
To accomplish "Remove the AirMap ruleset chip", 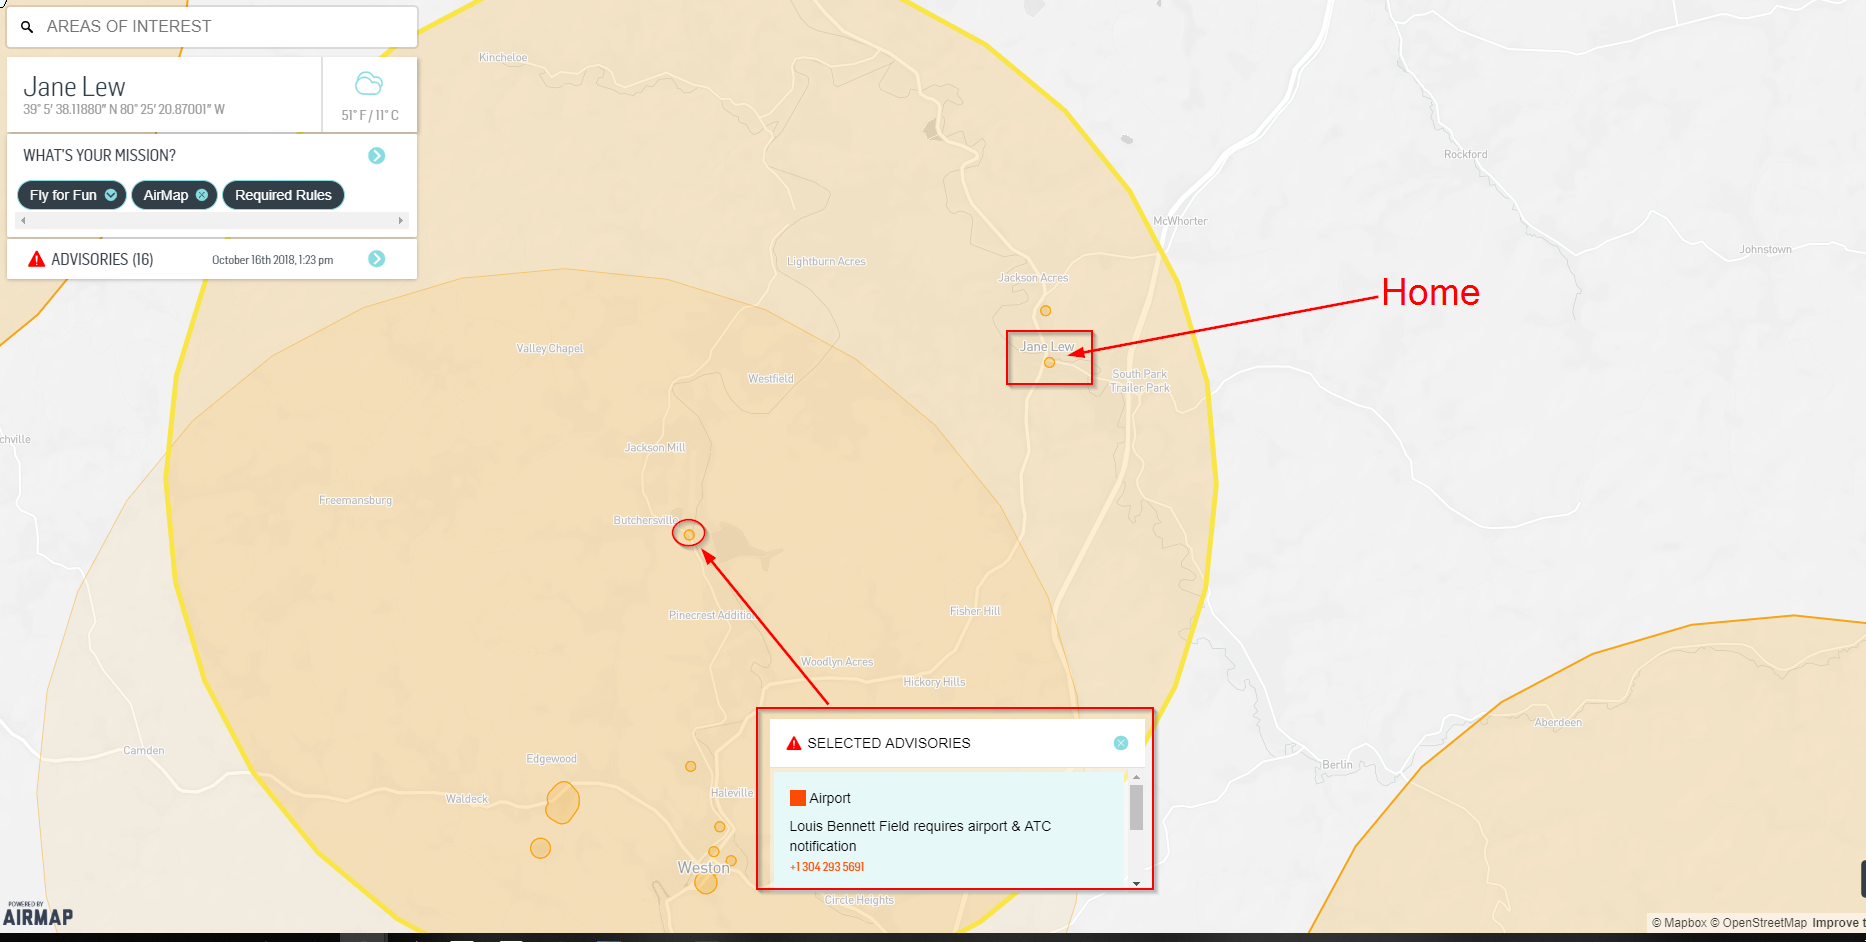I will [202, 195].
